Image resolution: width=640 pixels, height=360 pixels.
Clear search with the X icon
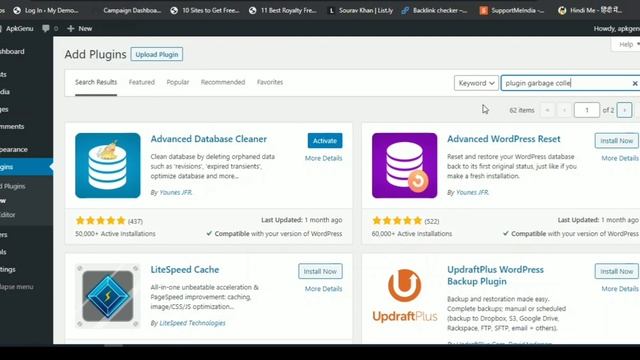pyautogui.click(x=635, y=83)
